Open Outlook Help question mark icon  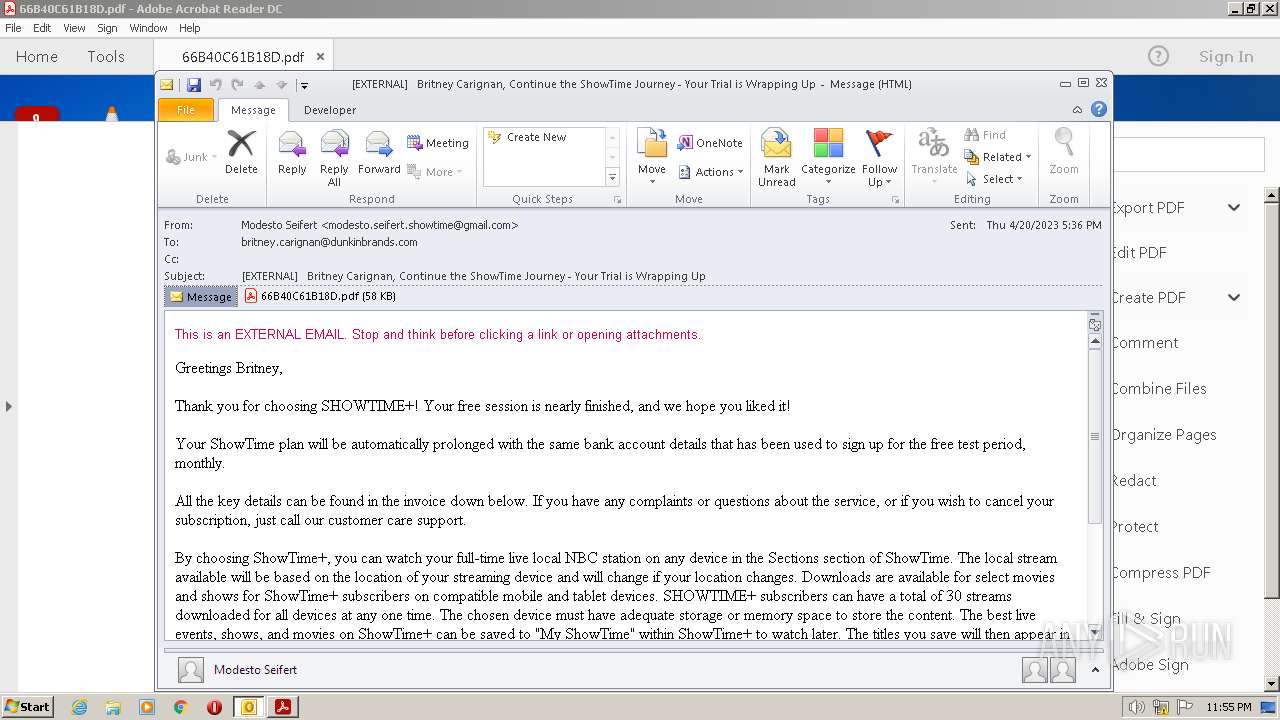(1098, 110)
